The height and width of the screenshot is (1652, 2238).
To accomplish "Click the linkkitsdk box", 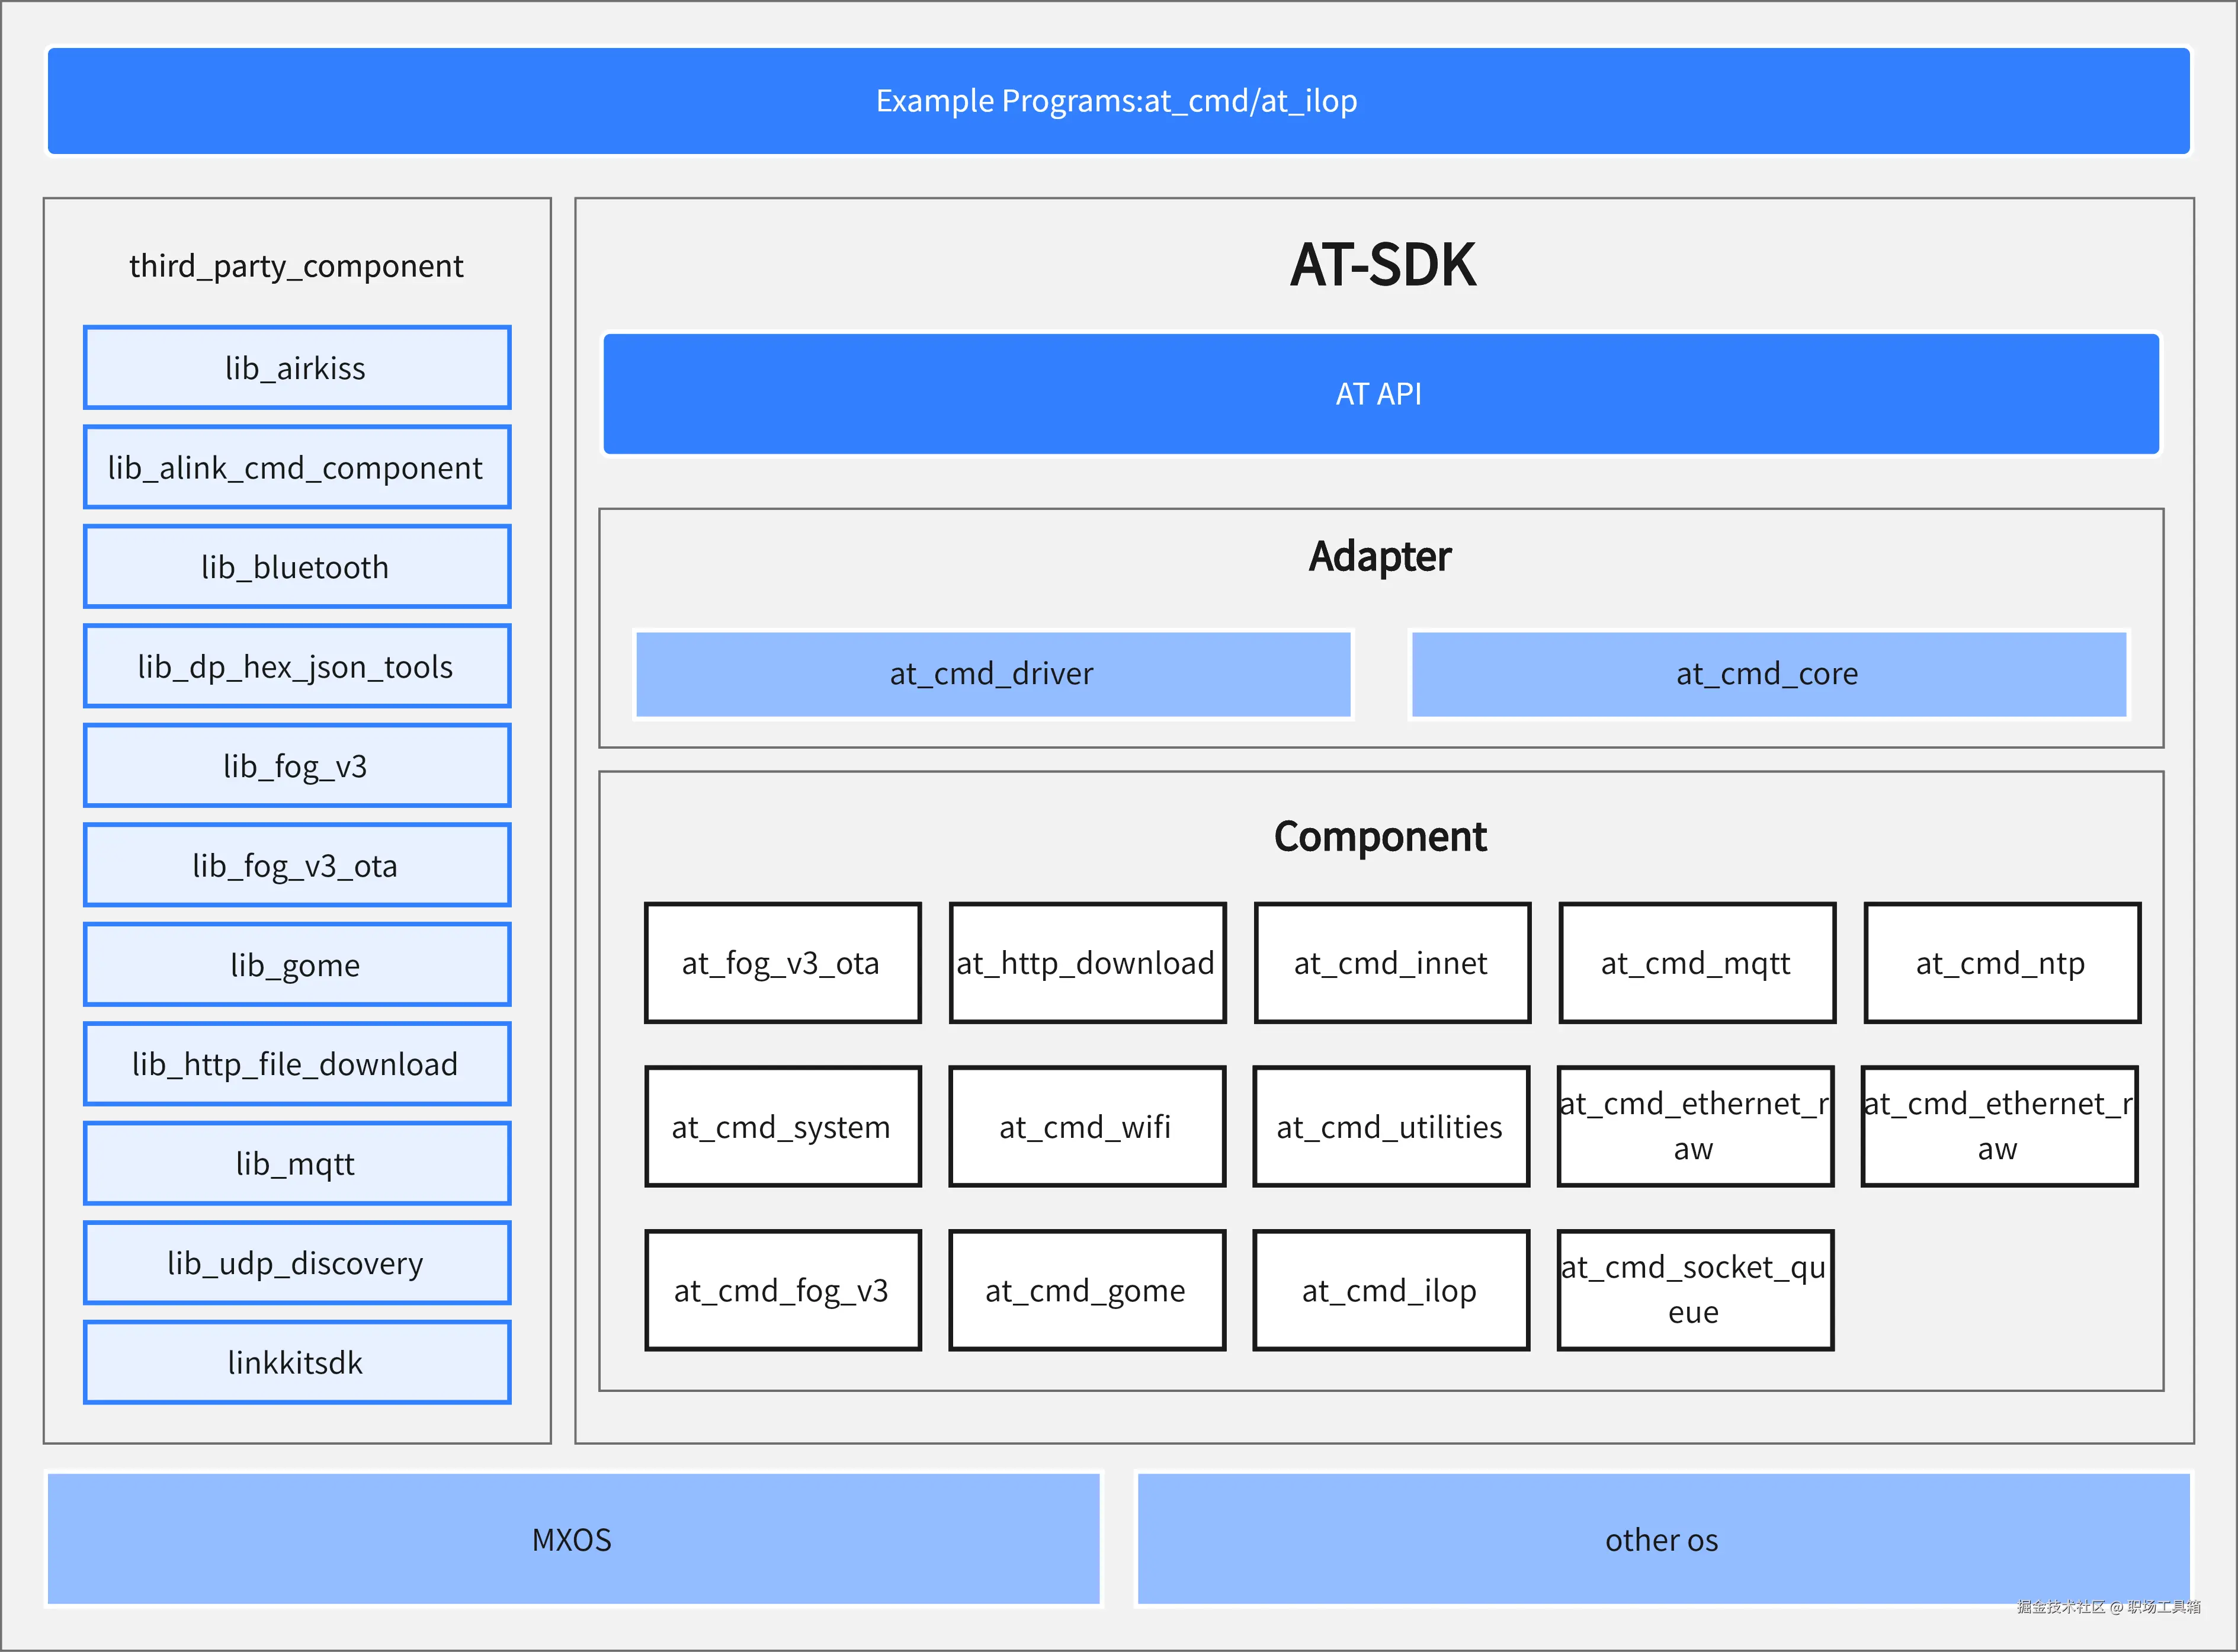I will click(297, 1362).
